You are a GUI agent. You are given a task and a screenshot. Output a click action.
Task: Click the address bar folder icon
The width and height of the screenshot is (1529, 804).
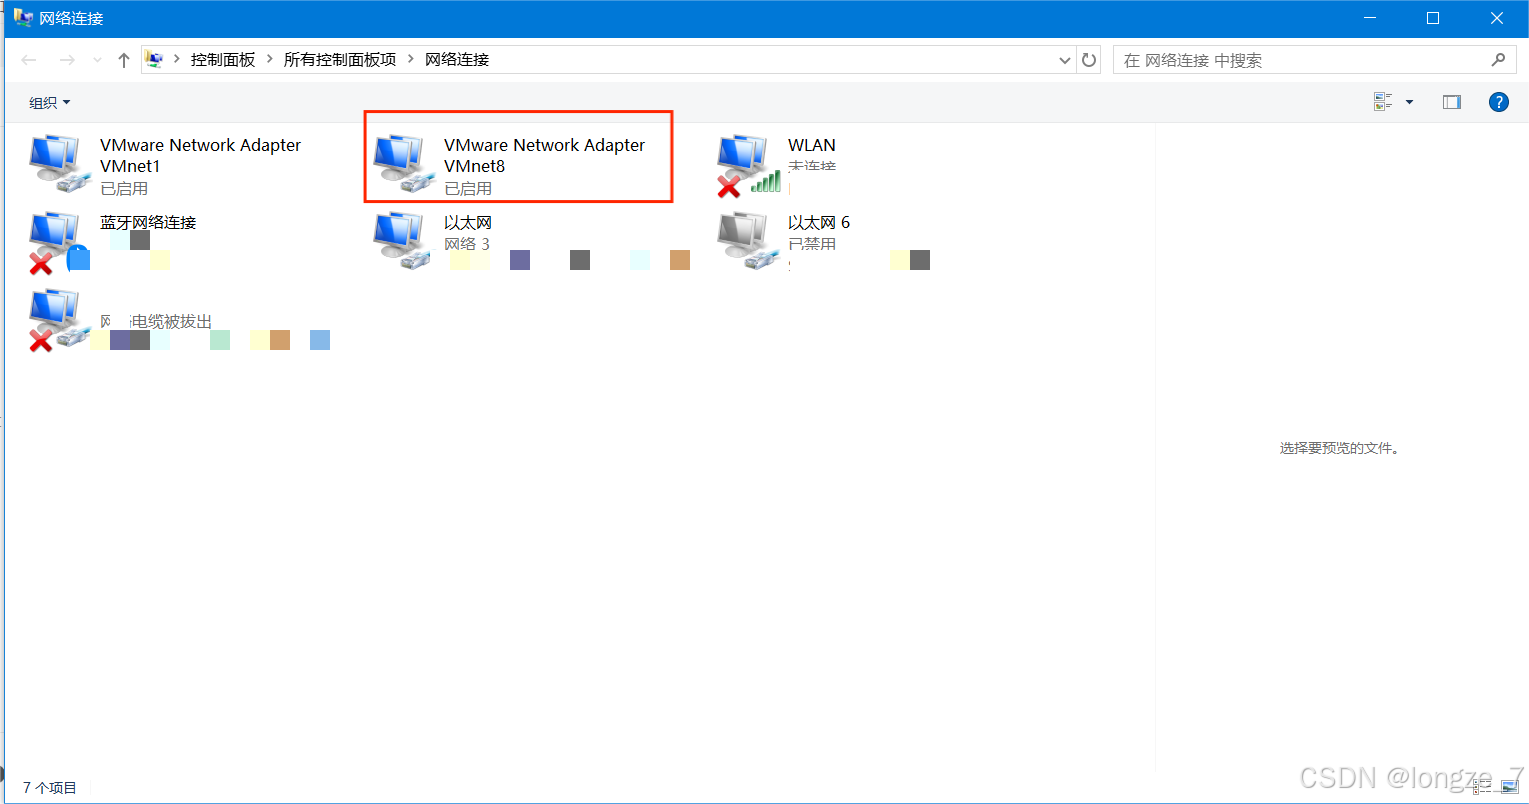(154, 60)
